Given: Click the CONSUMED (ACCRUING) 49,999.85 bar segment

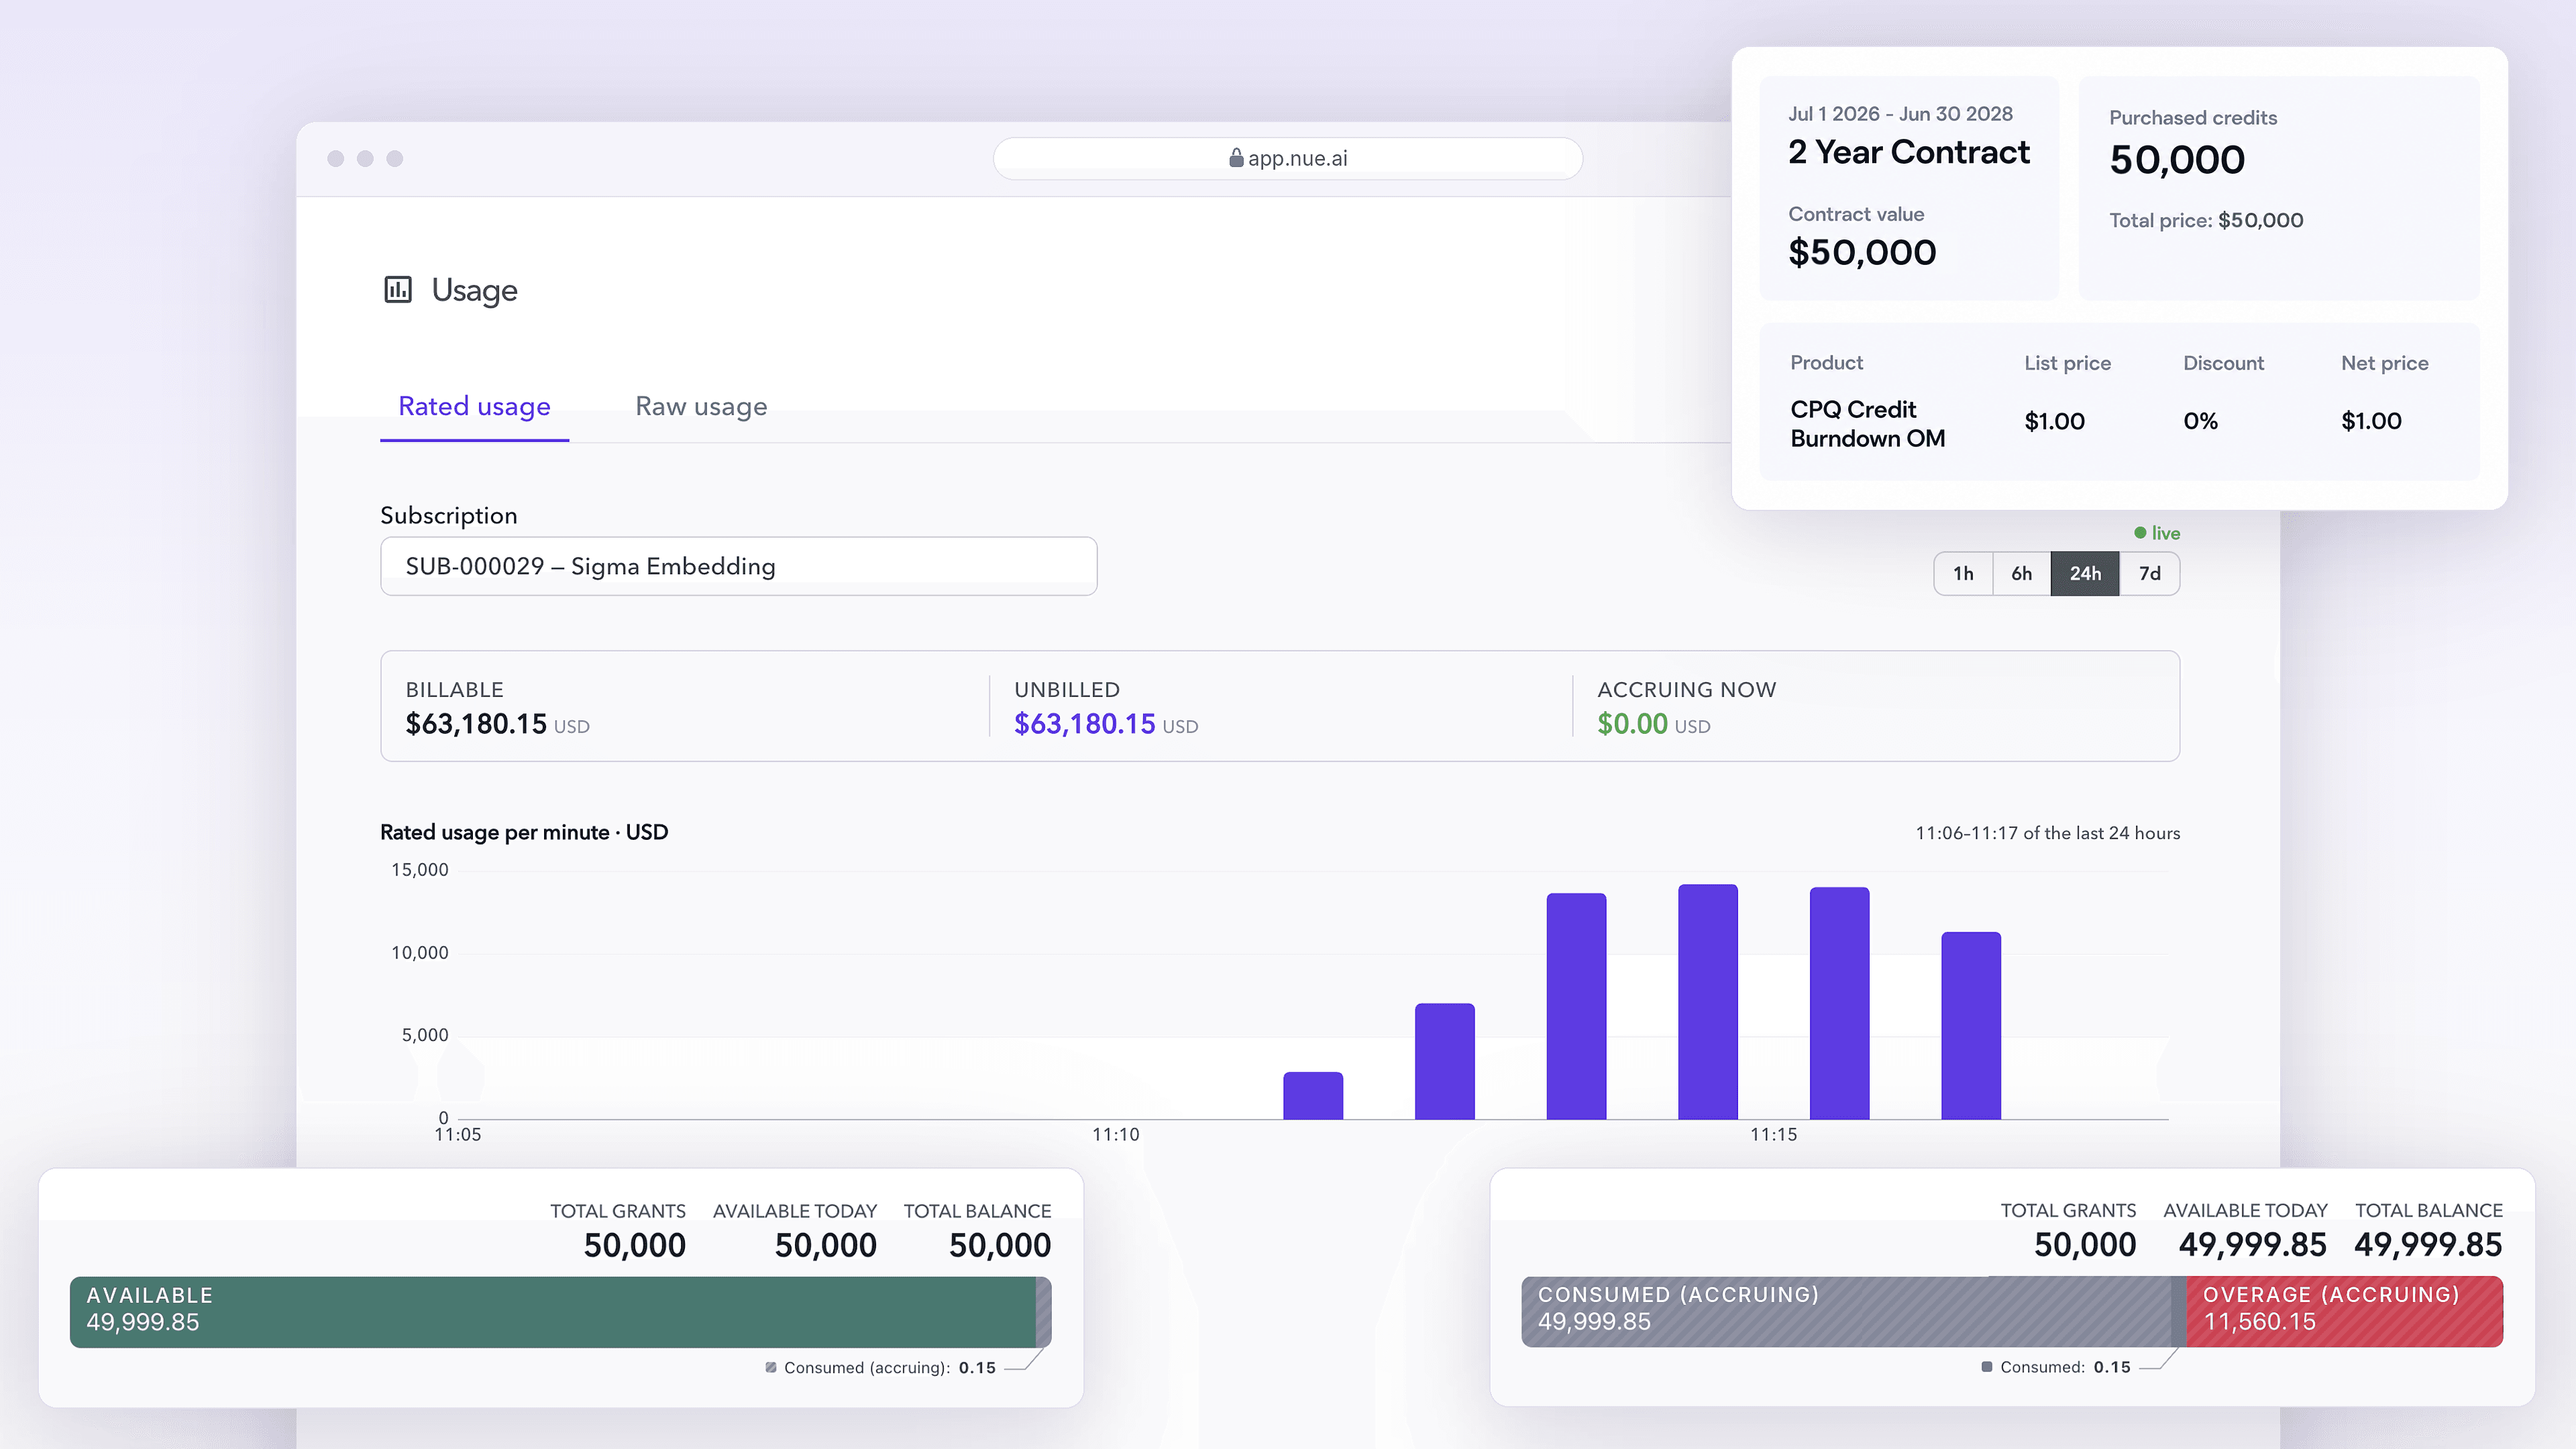Looking at the screenshot, I should pyautogui.click(x=1846, y=1311).
